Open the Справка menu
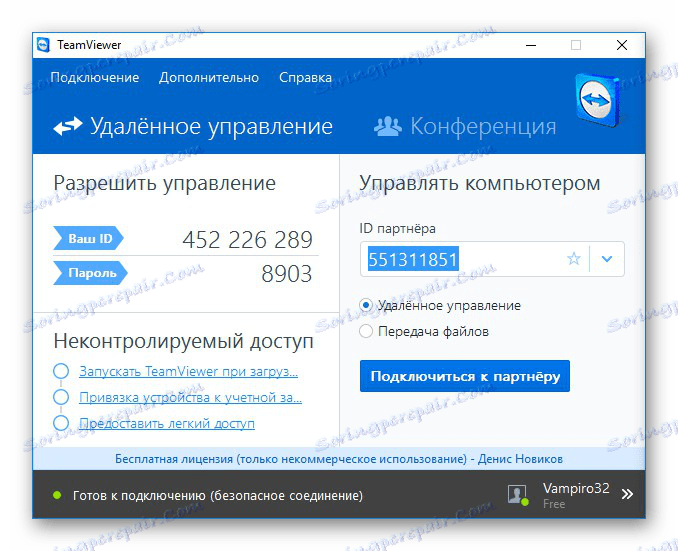This screenshot has width=678, height=551. coord(305,77)
